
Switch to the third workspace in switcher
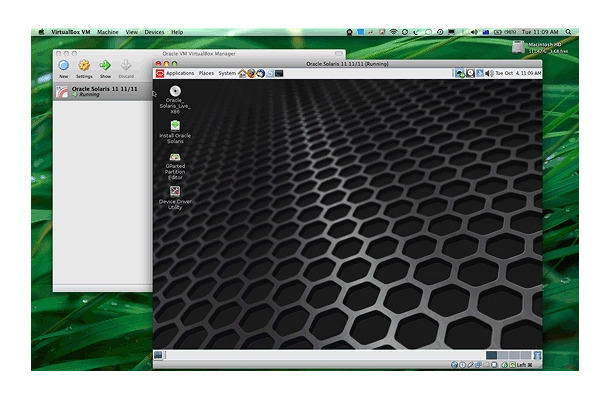[x=514, y=355]
